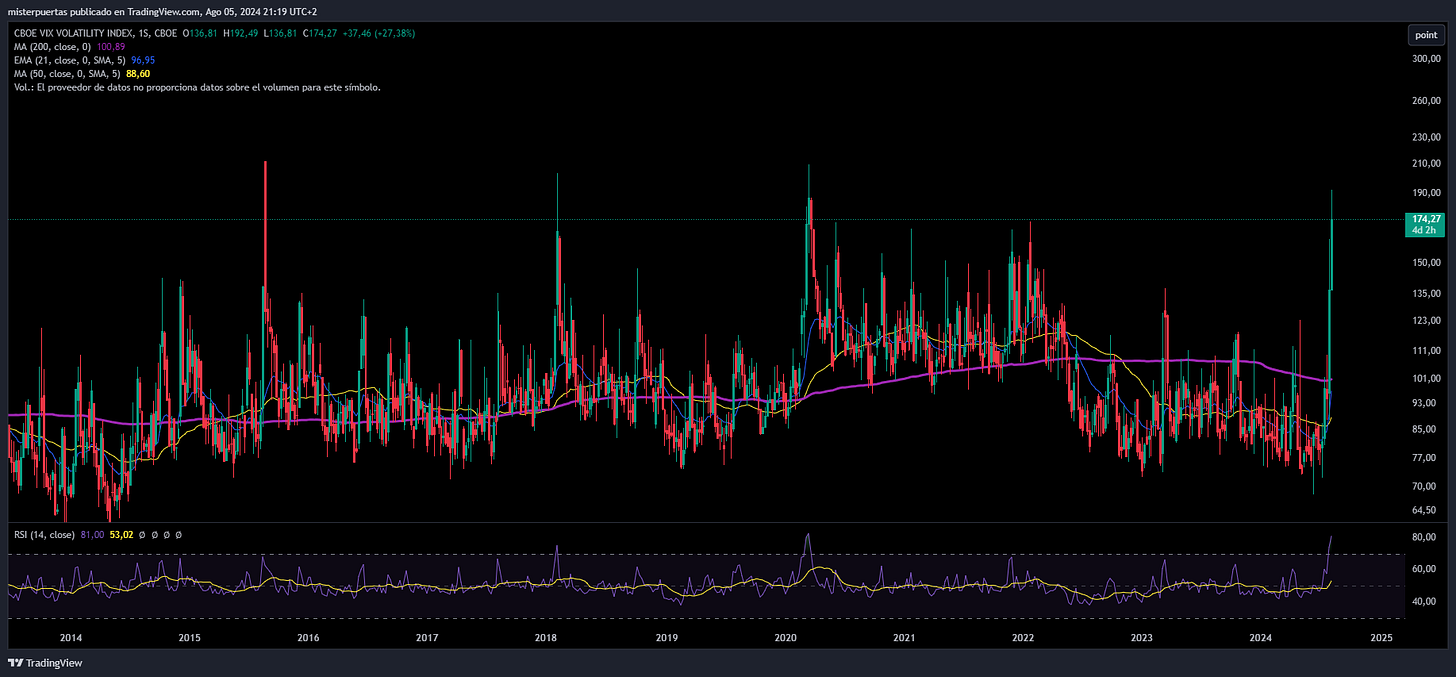Select the RSI (14, close) indicator legend
The image size is (1456, 677).
tap(45, 535)
